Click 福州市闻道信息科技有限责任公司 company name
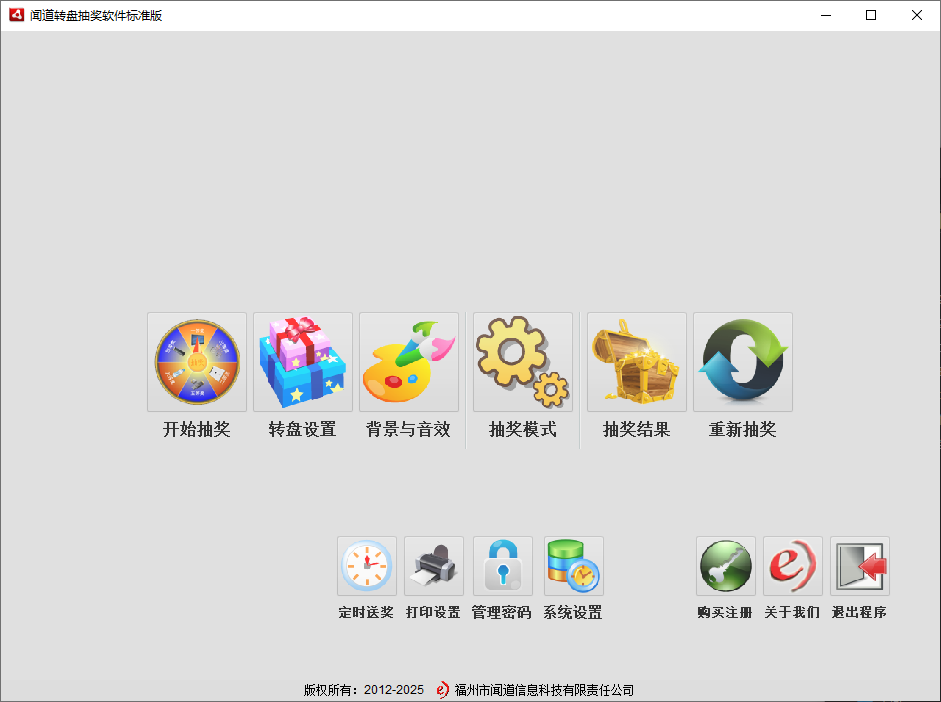941x702 pixels. 544,690
